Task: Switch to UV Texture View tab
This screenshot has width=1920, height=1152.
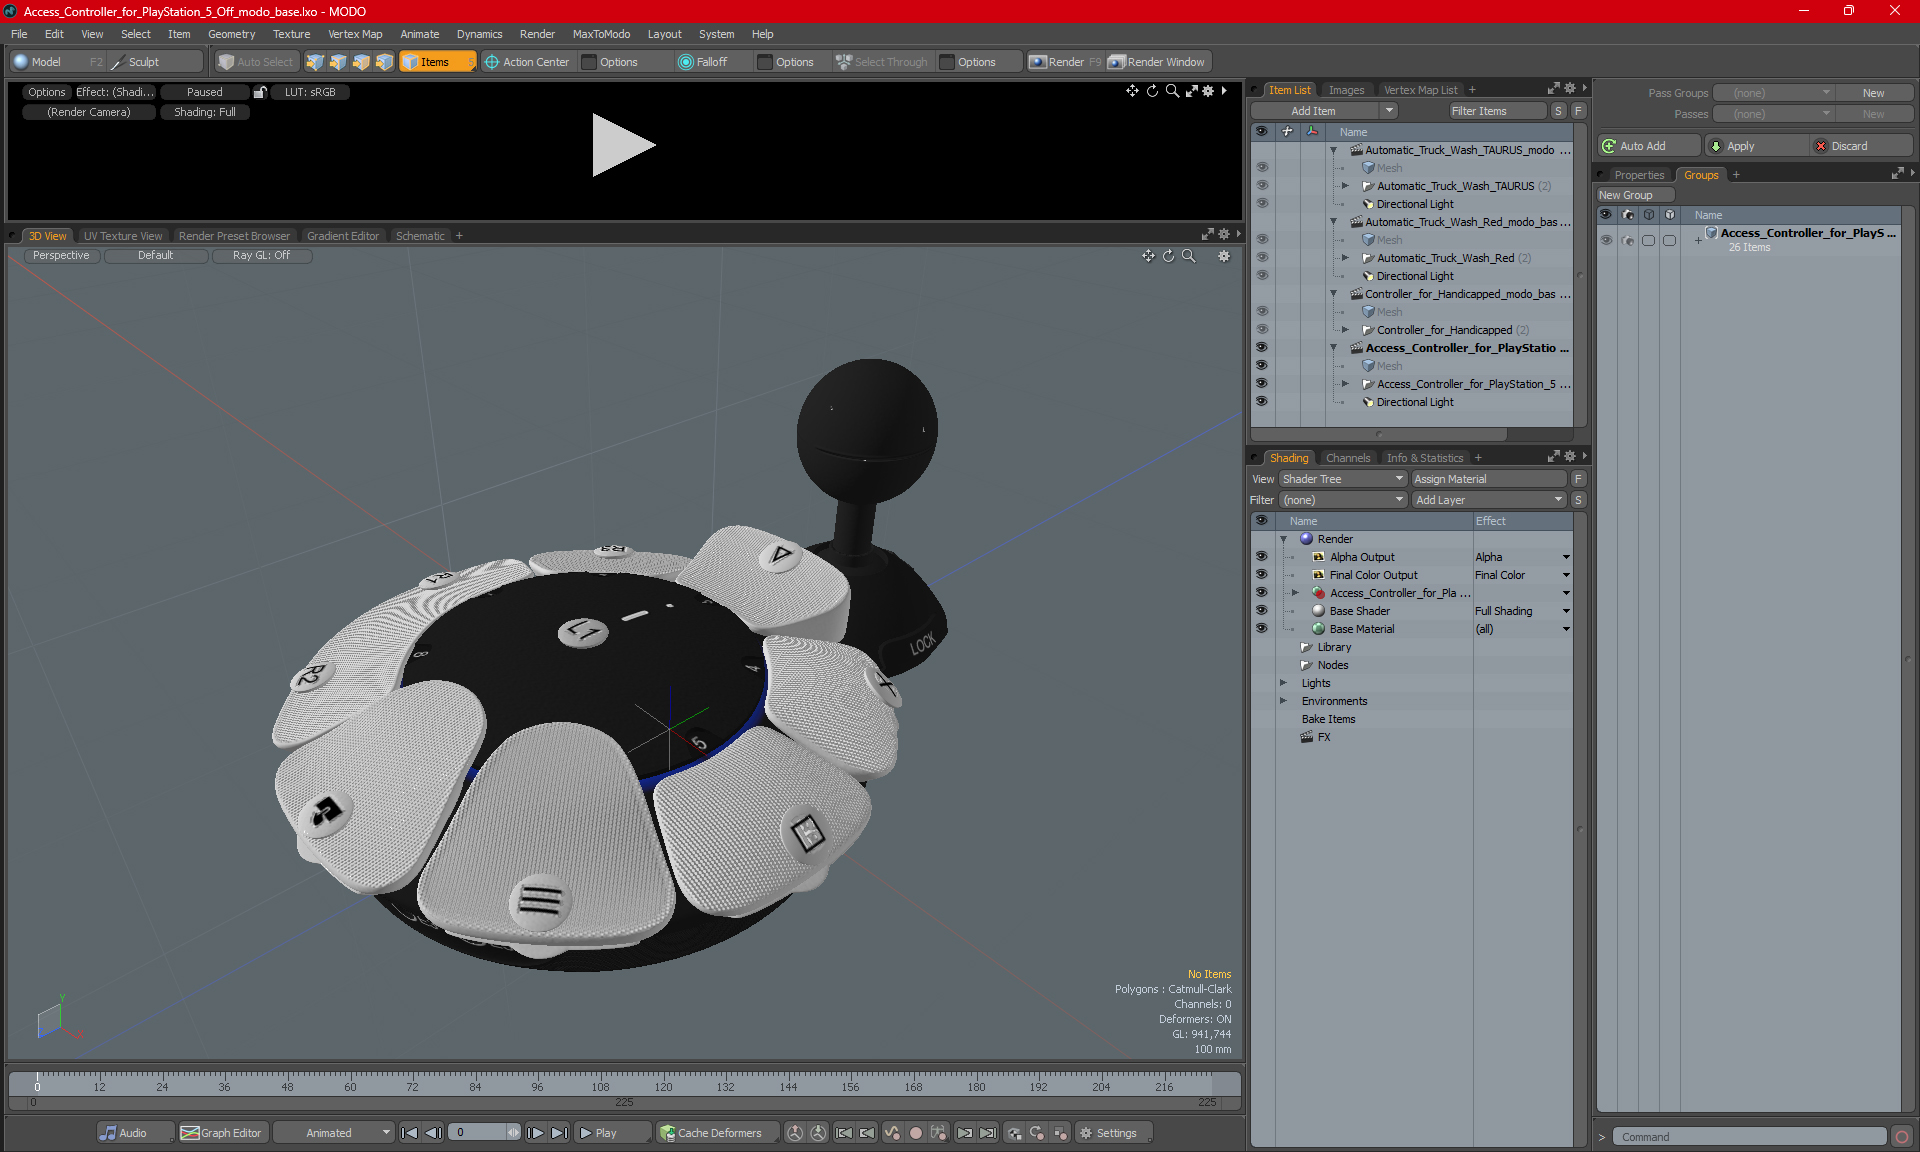Action: point(123,236)
